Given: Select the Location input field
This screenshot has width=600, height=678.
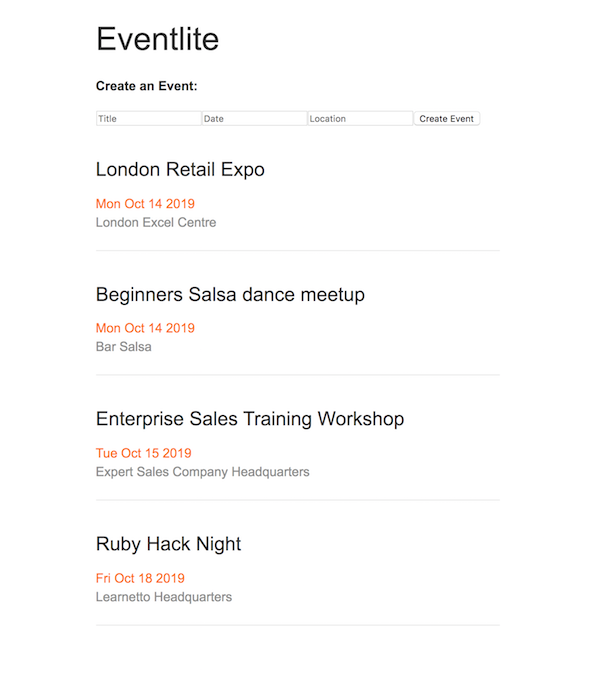Looking at the screenshot, I should 360,119.
